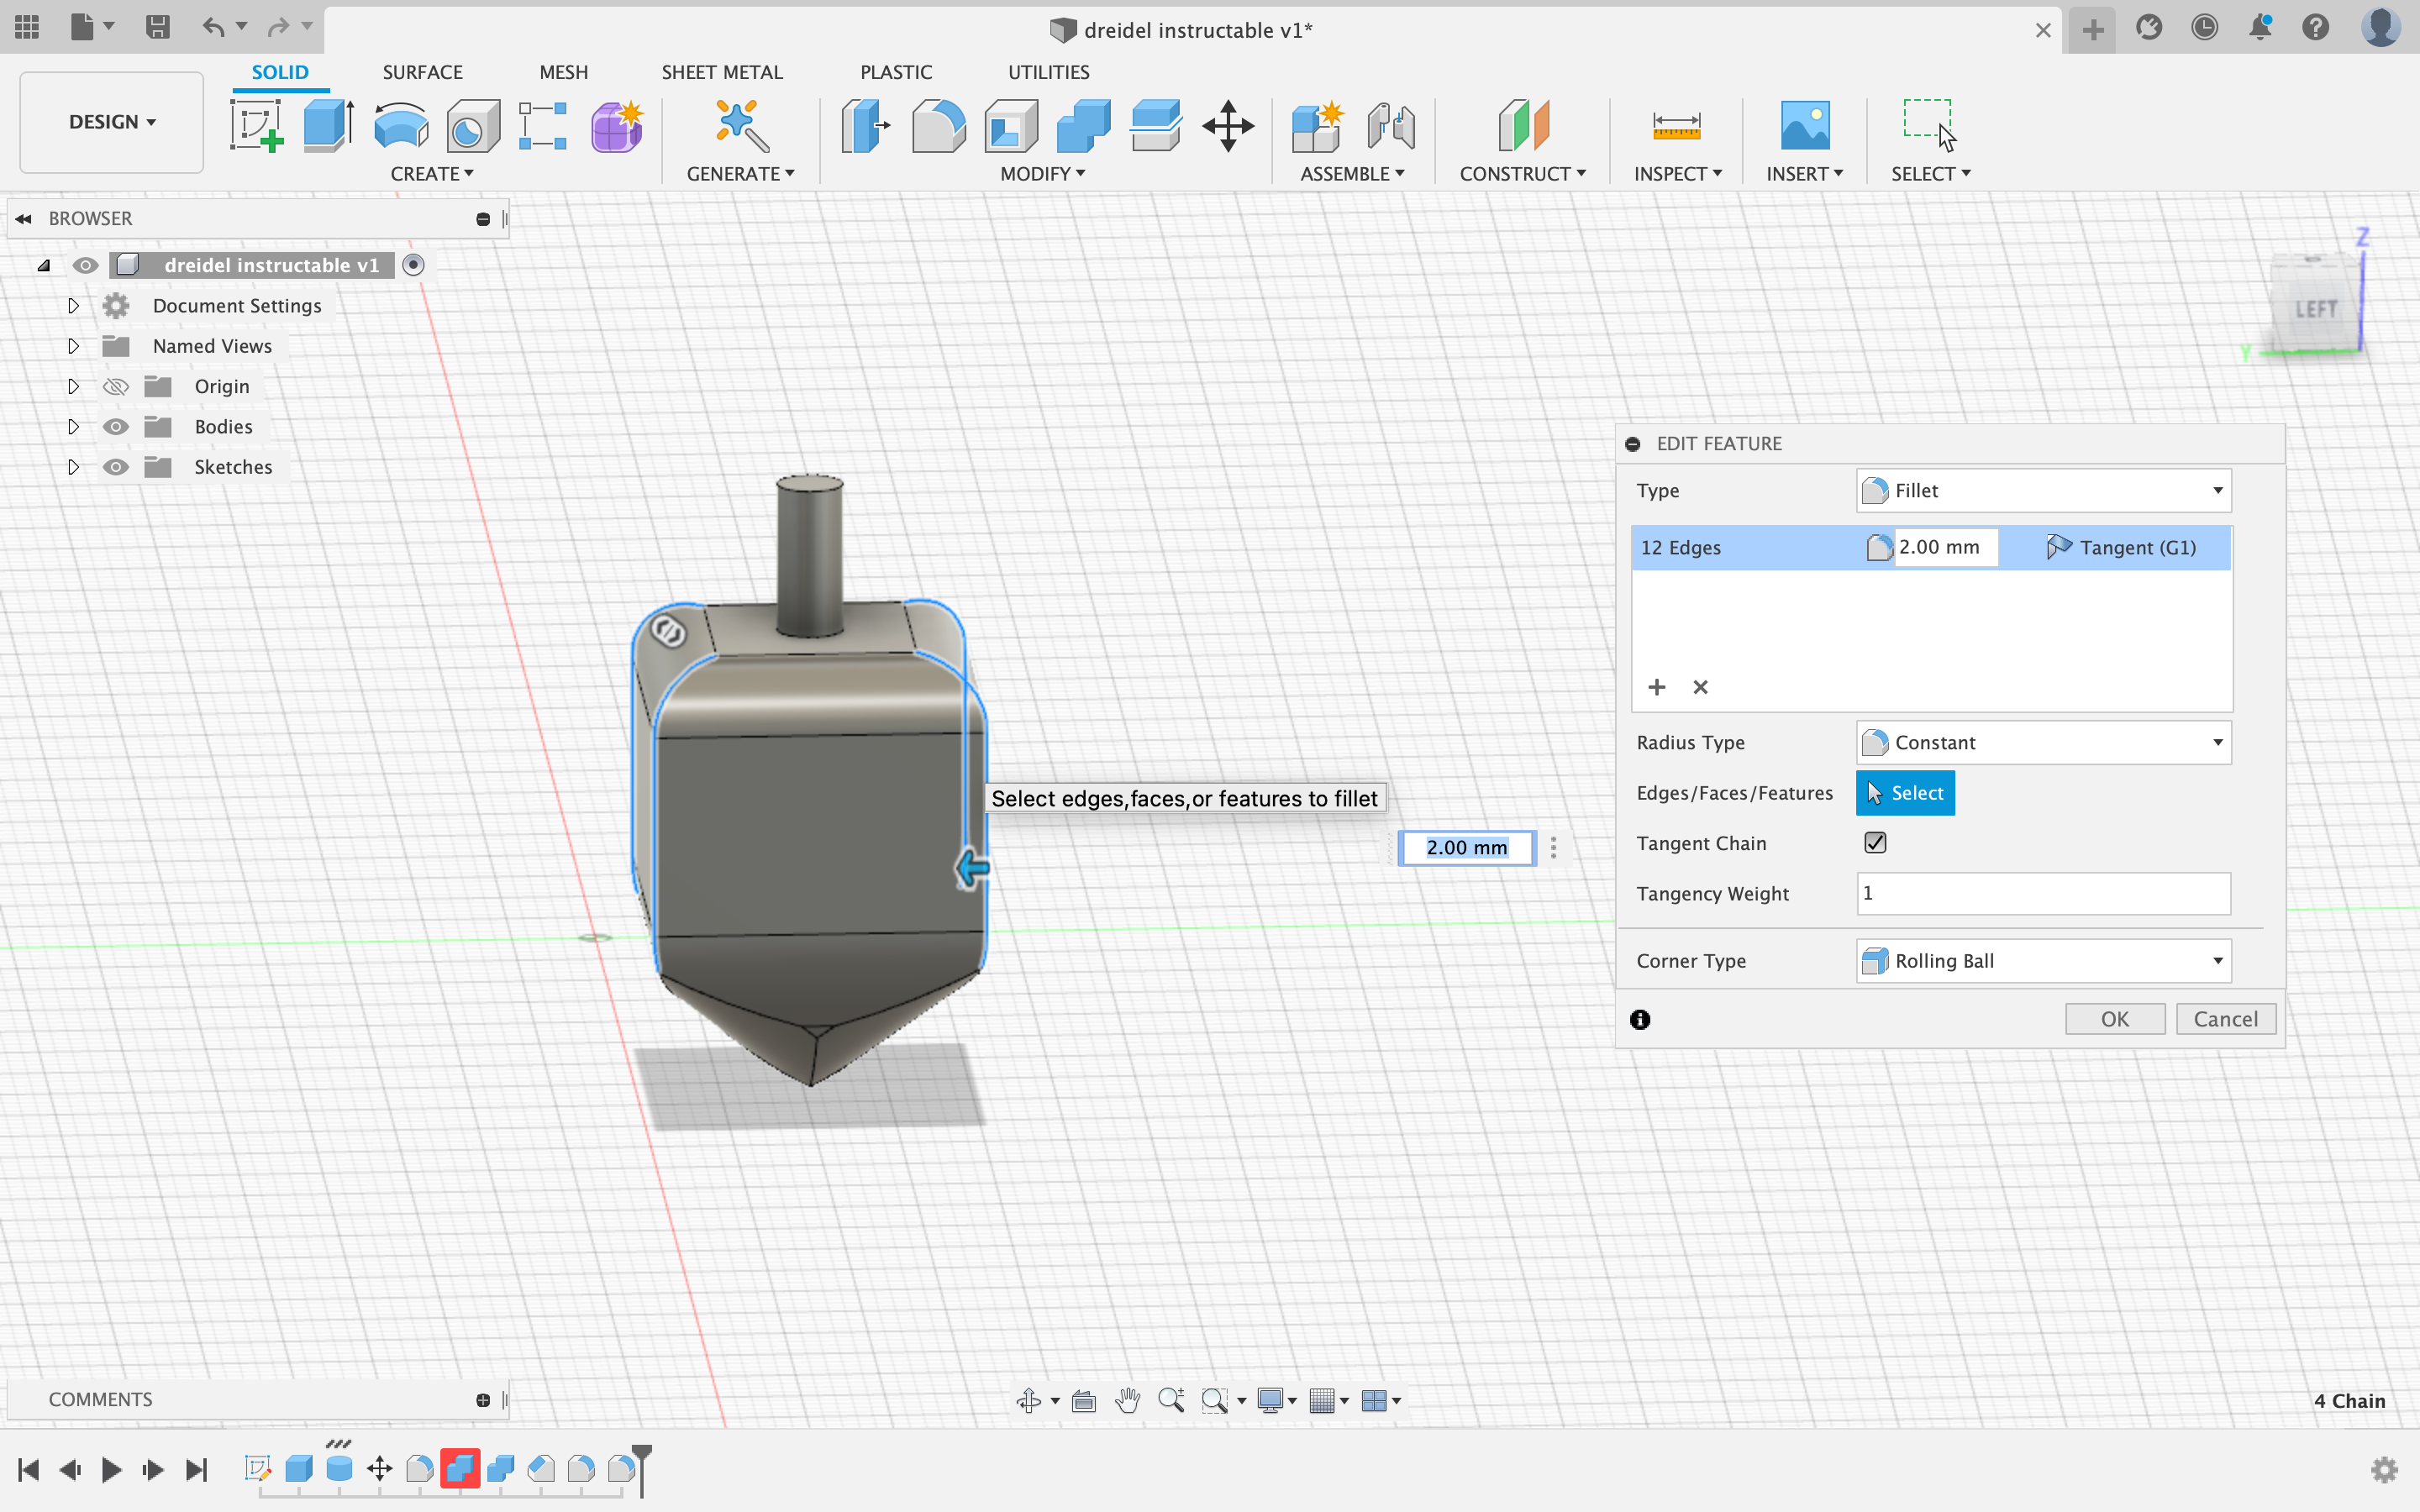The image size is (2420, 1512).
Task: Click Cancel to dismiss Edit Feature
Action: (2227, 1019)
